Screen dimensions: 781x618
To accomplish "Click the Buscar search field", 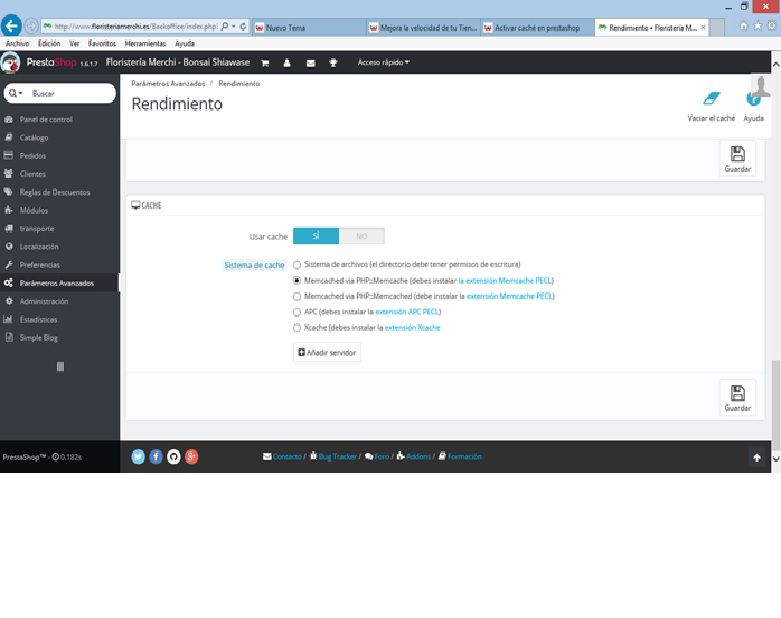I will click(x=70, y=93).
